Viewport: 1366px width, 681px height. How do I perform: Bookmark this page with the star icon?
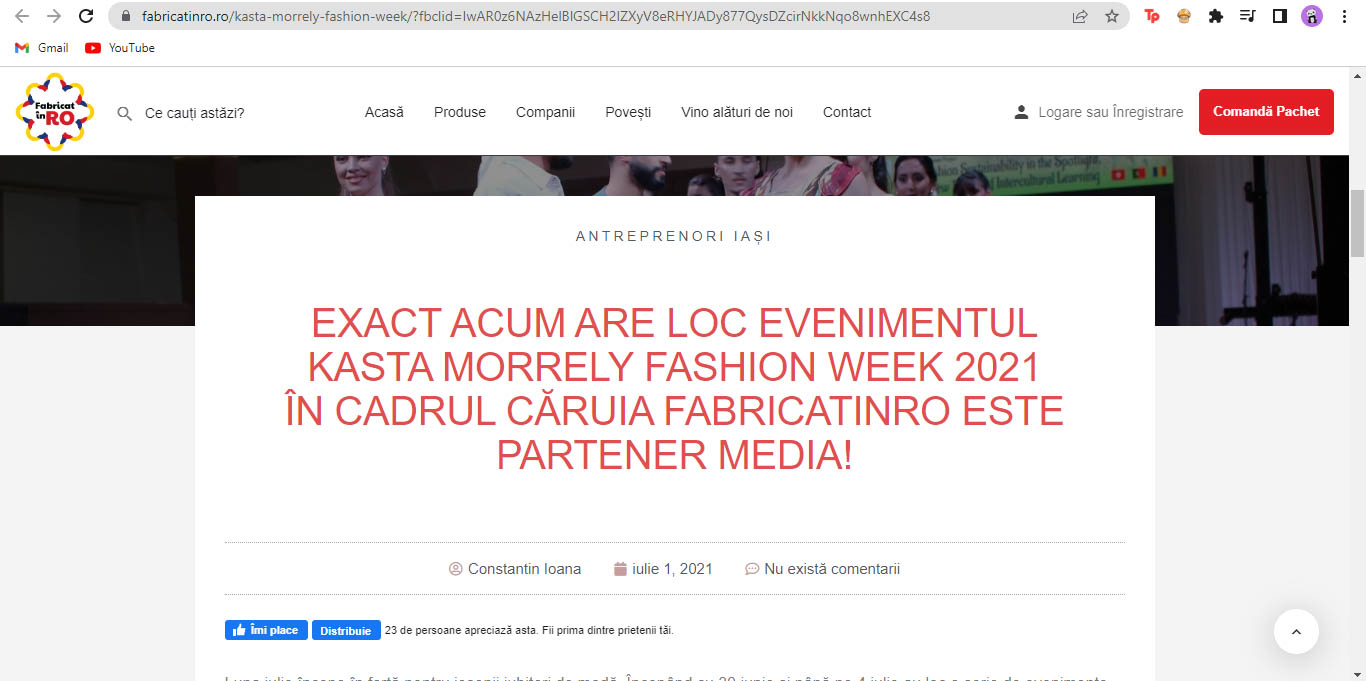click(x=1112, y=16)
